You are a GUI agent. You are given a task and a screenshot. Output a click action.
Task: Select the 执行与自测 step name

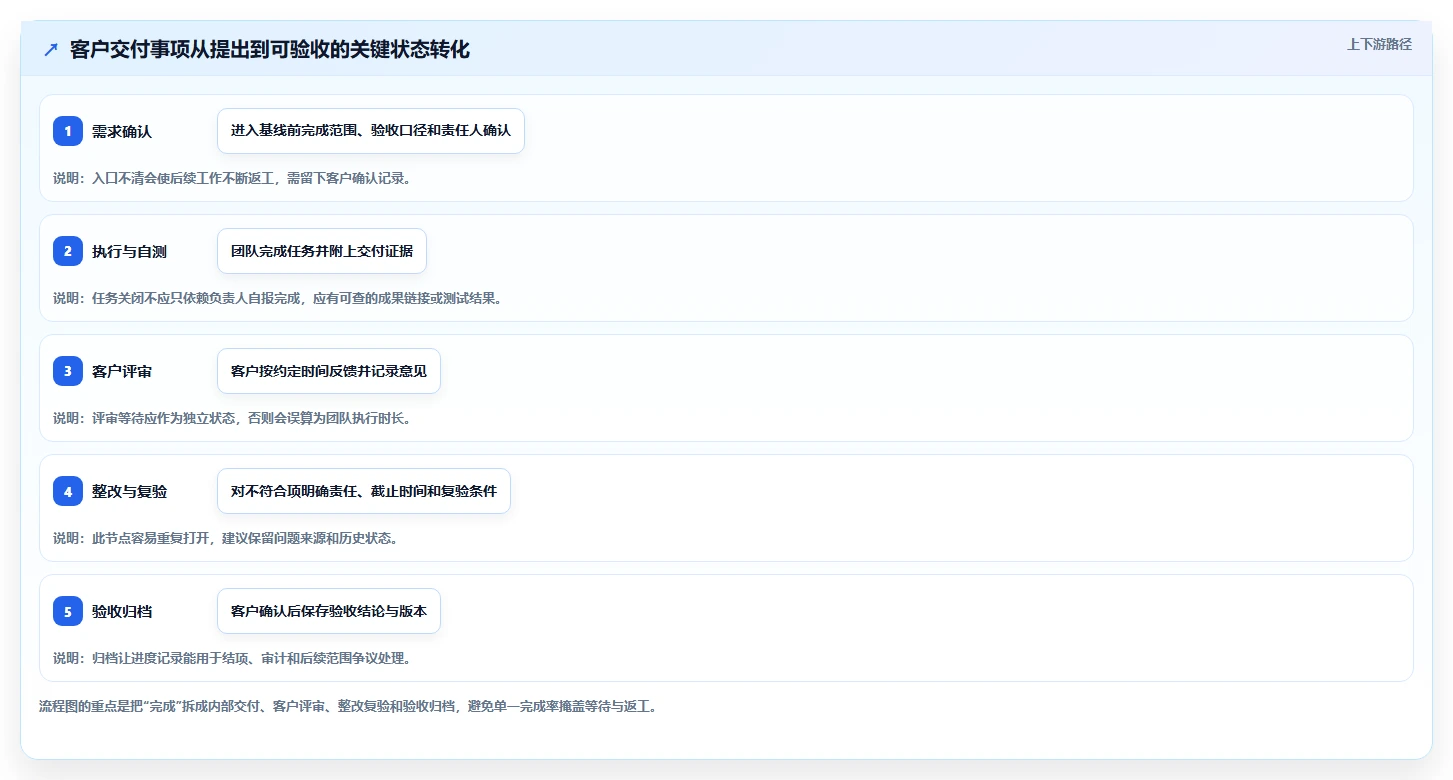tap(129, 251)
